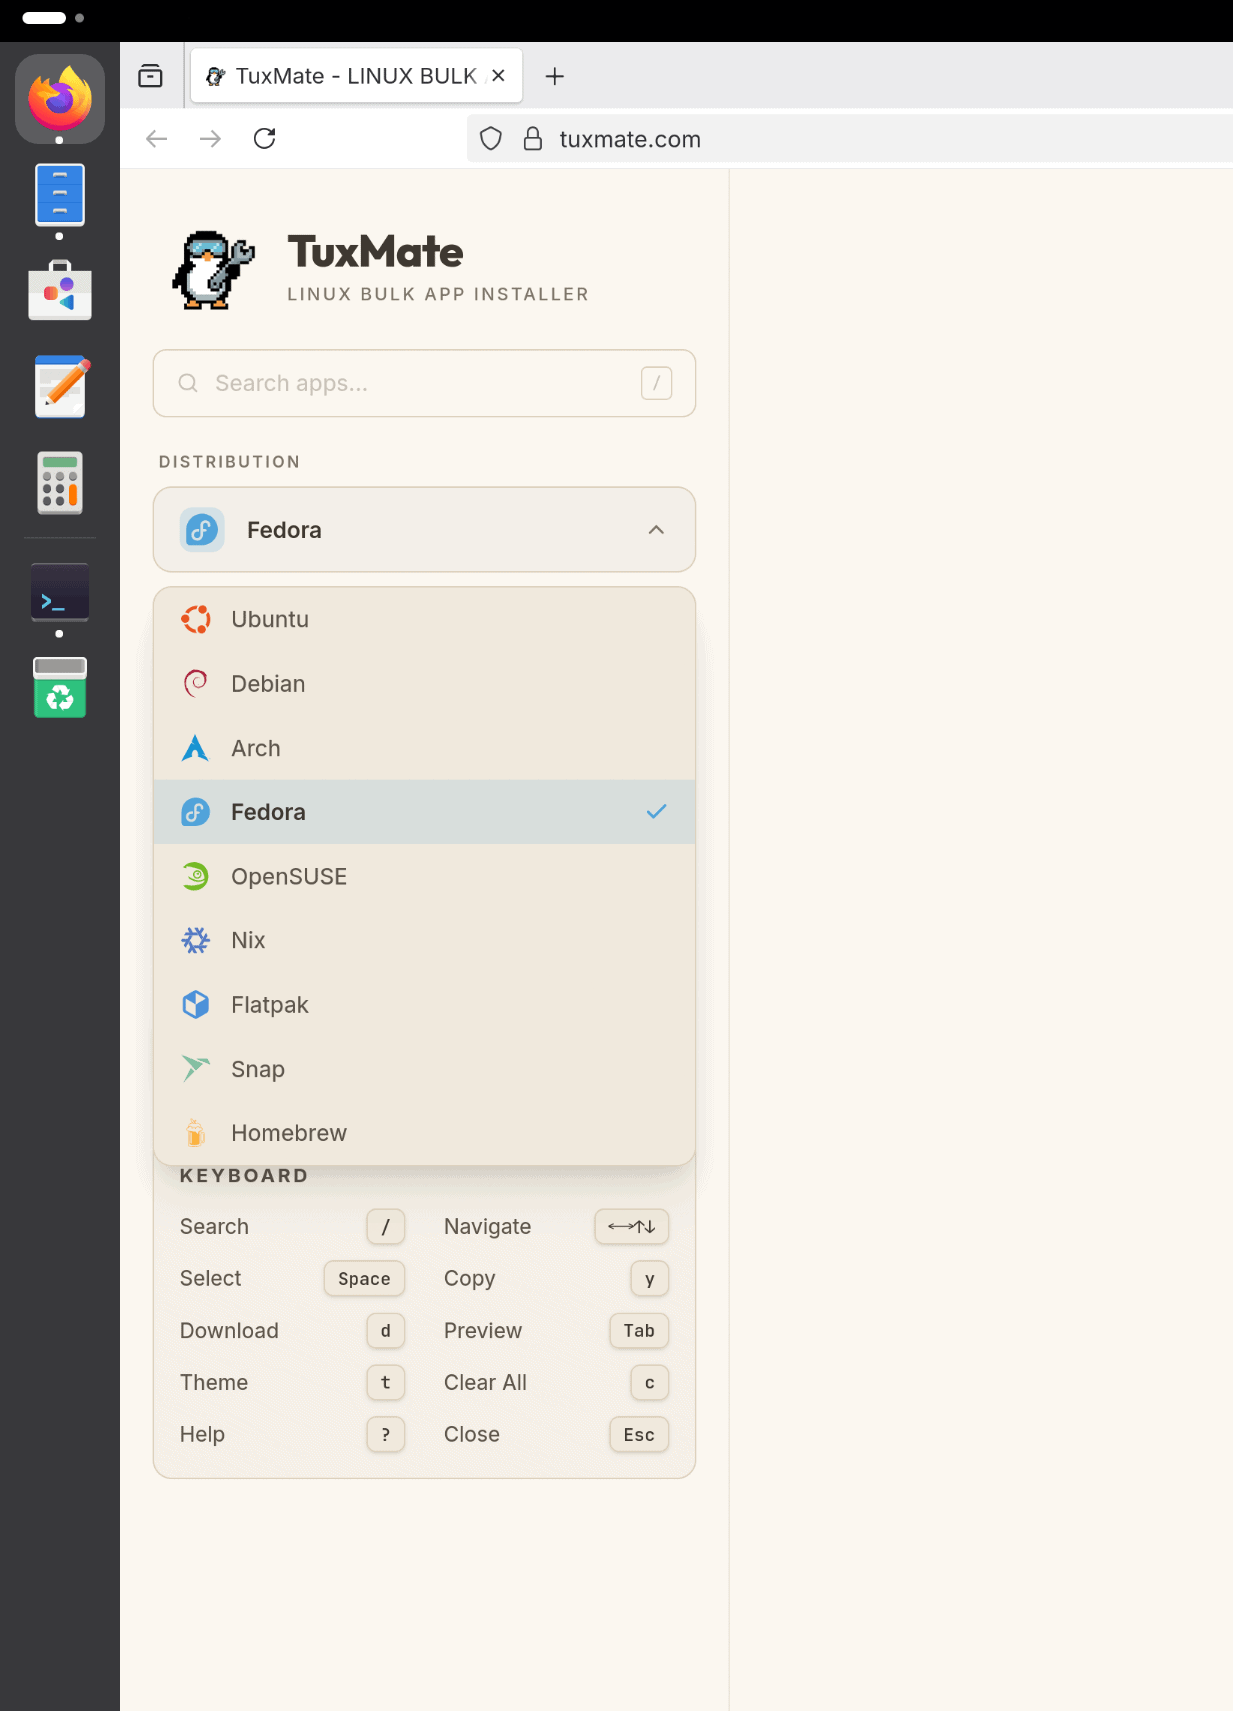Viewport: 1233px width, 1711px height.
Task: Click the TuxMate penguin logo
Action: pos(213,270)
